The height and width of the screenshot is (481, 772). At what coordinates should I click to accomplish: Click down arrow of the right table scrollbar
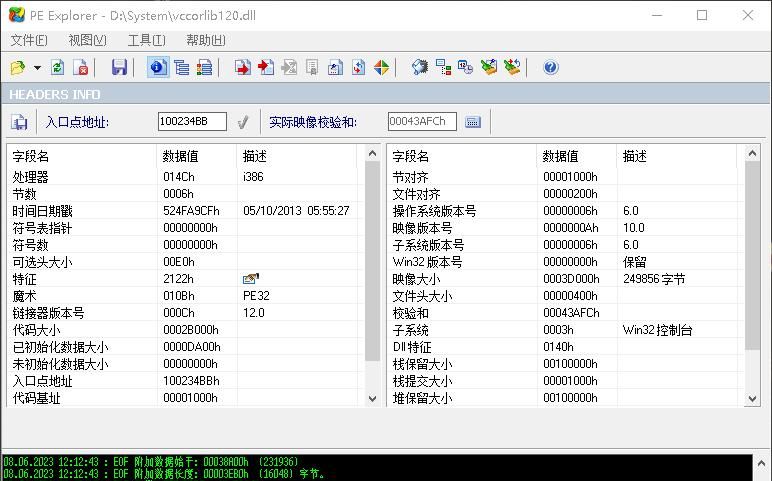[x=752, y=399]
